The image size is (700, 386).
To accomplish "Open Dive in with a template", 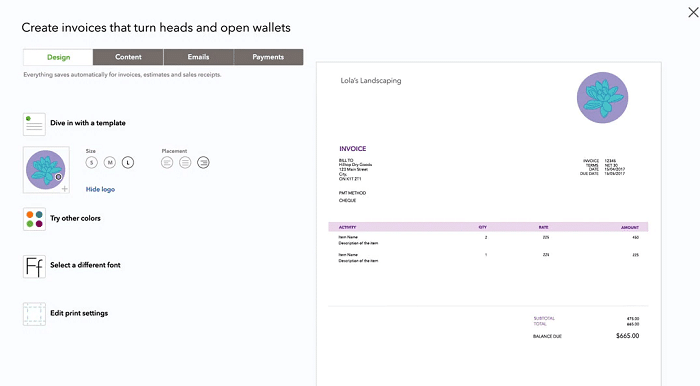I will pos(88,123).
